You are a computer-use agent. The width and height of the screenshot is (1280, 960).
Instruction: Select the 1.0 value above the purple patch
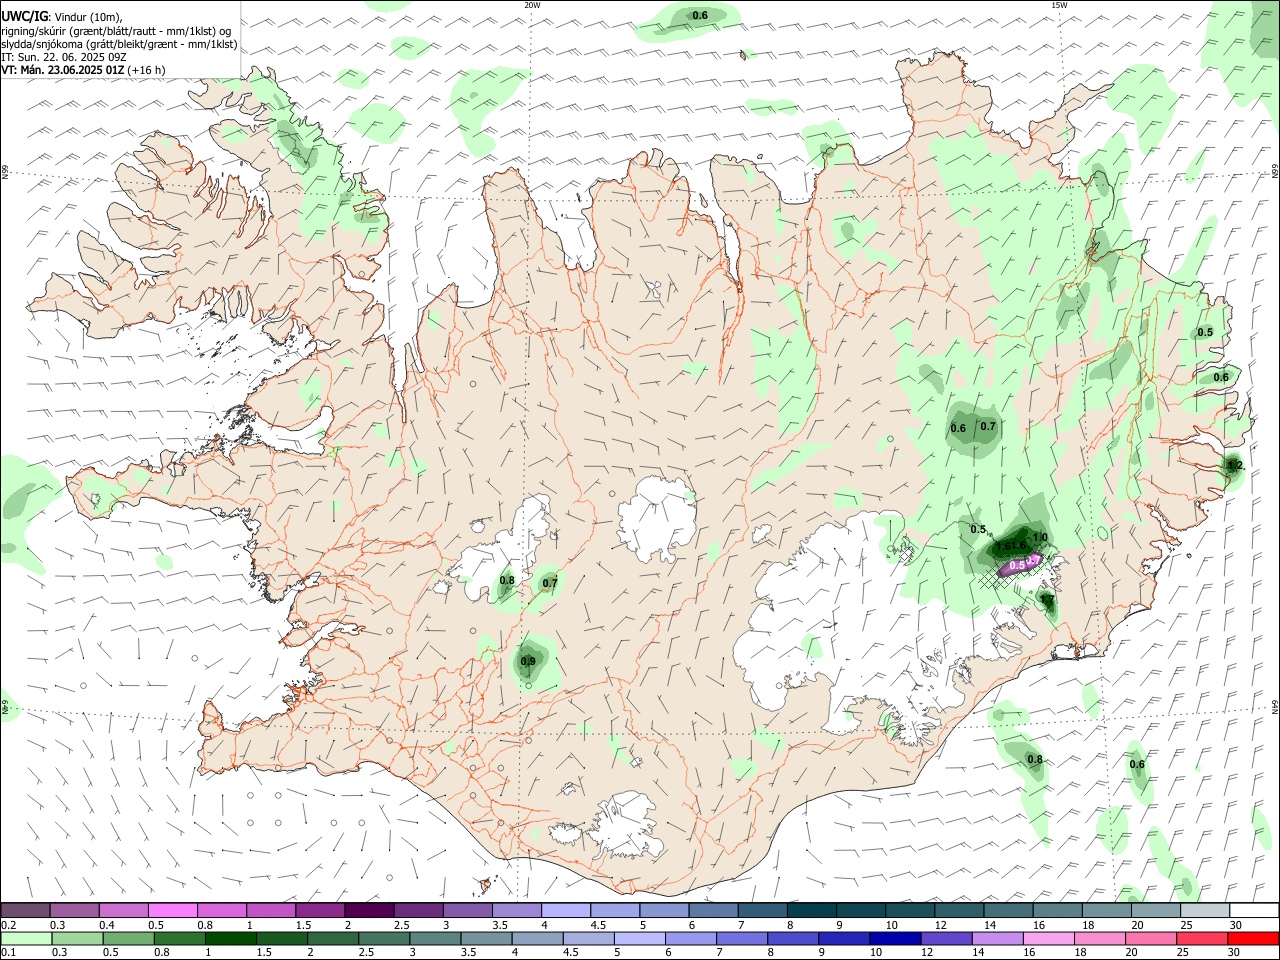[x=1040, y=537]
